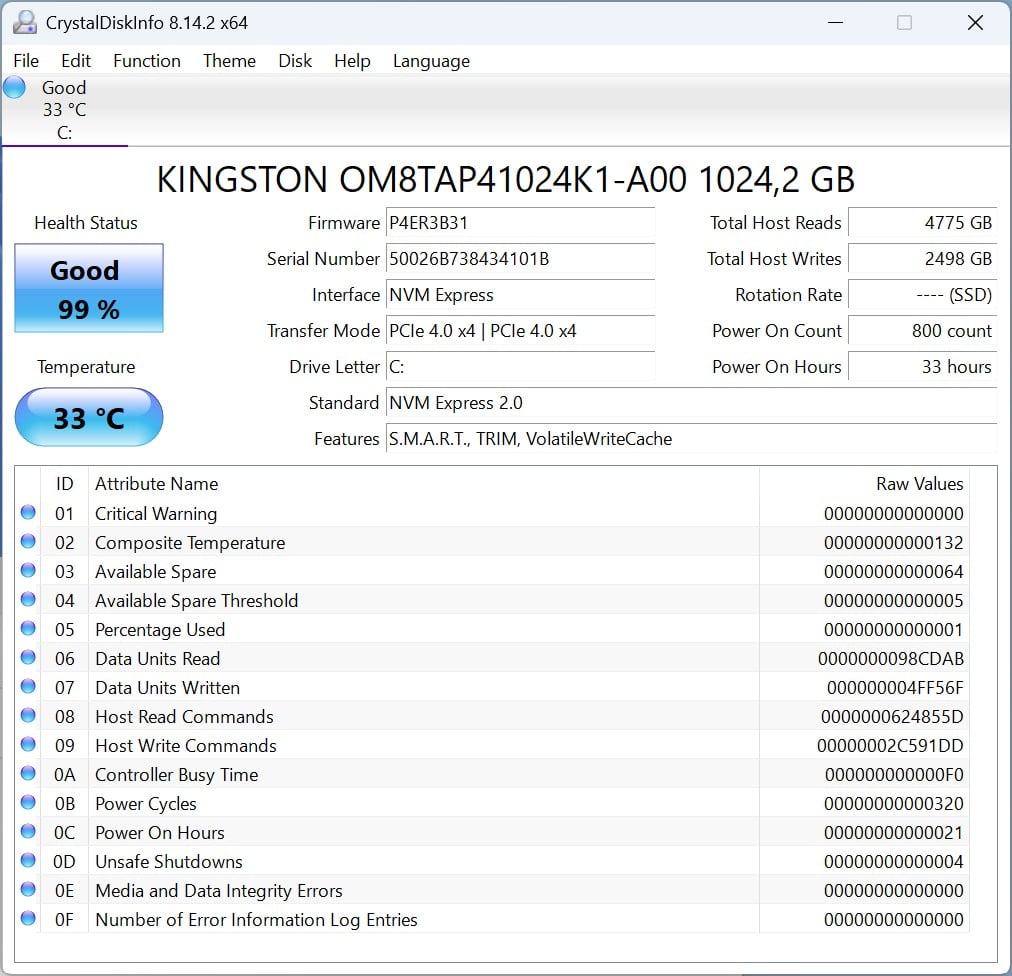Click the blue status orb beside drive C:

coord(15,88)
